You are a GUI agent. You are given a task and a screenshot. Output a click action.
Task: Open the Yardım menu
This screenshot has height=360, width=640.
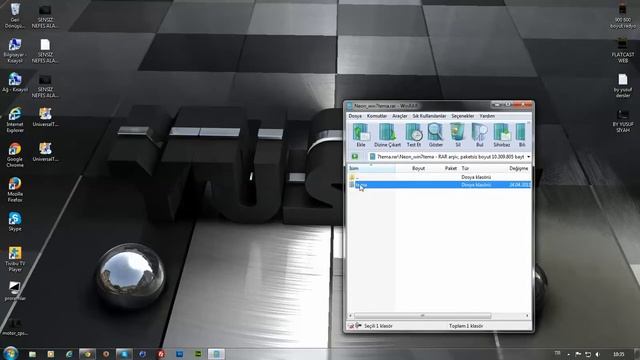487,116
